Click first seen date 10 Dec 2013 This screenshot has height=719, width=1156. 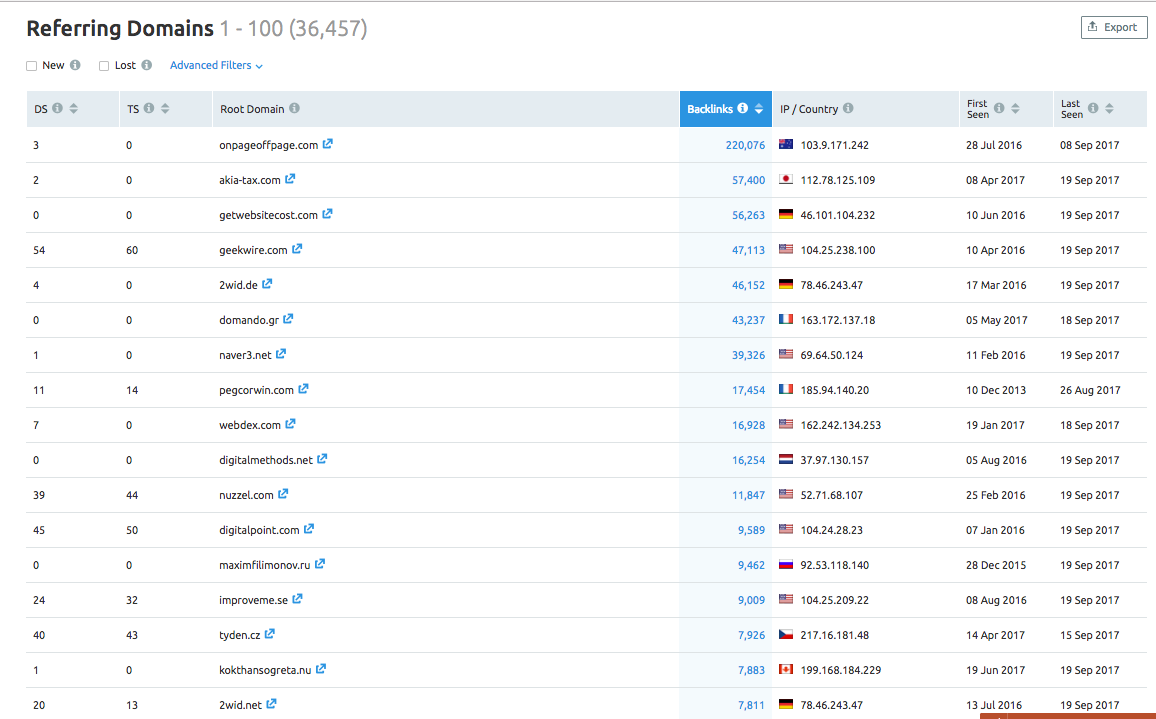pyautogui.click(x=996, y=390)
